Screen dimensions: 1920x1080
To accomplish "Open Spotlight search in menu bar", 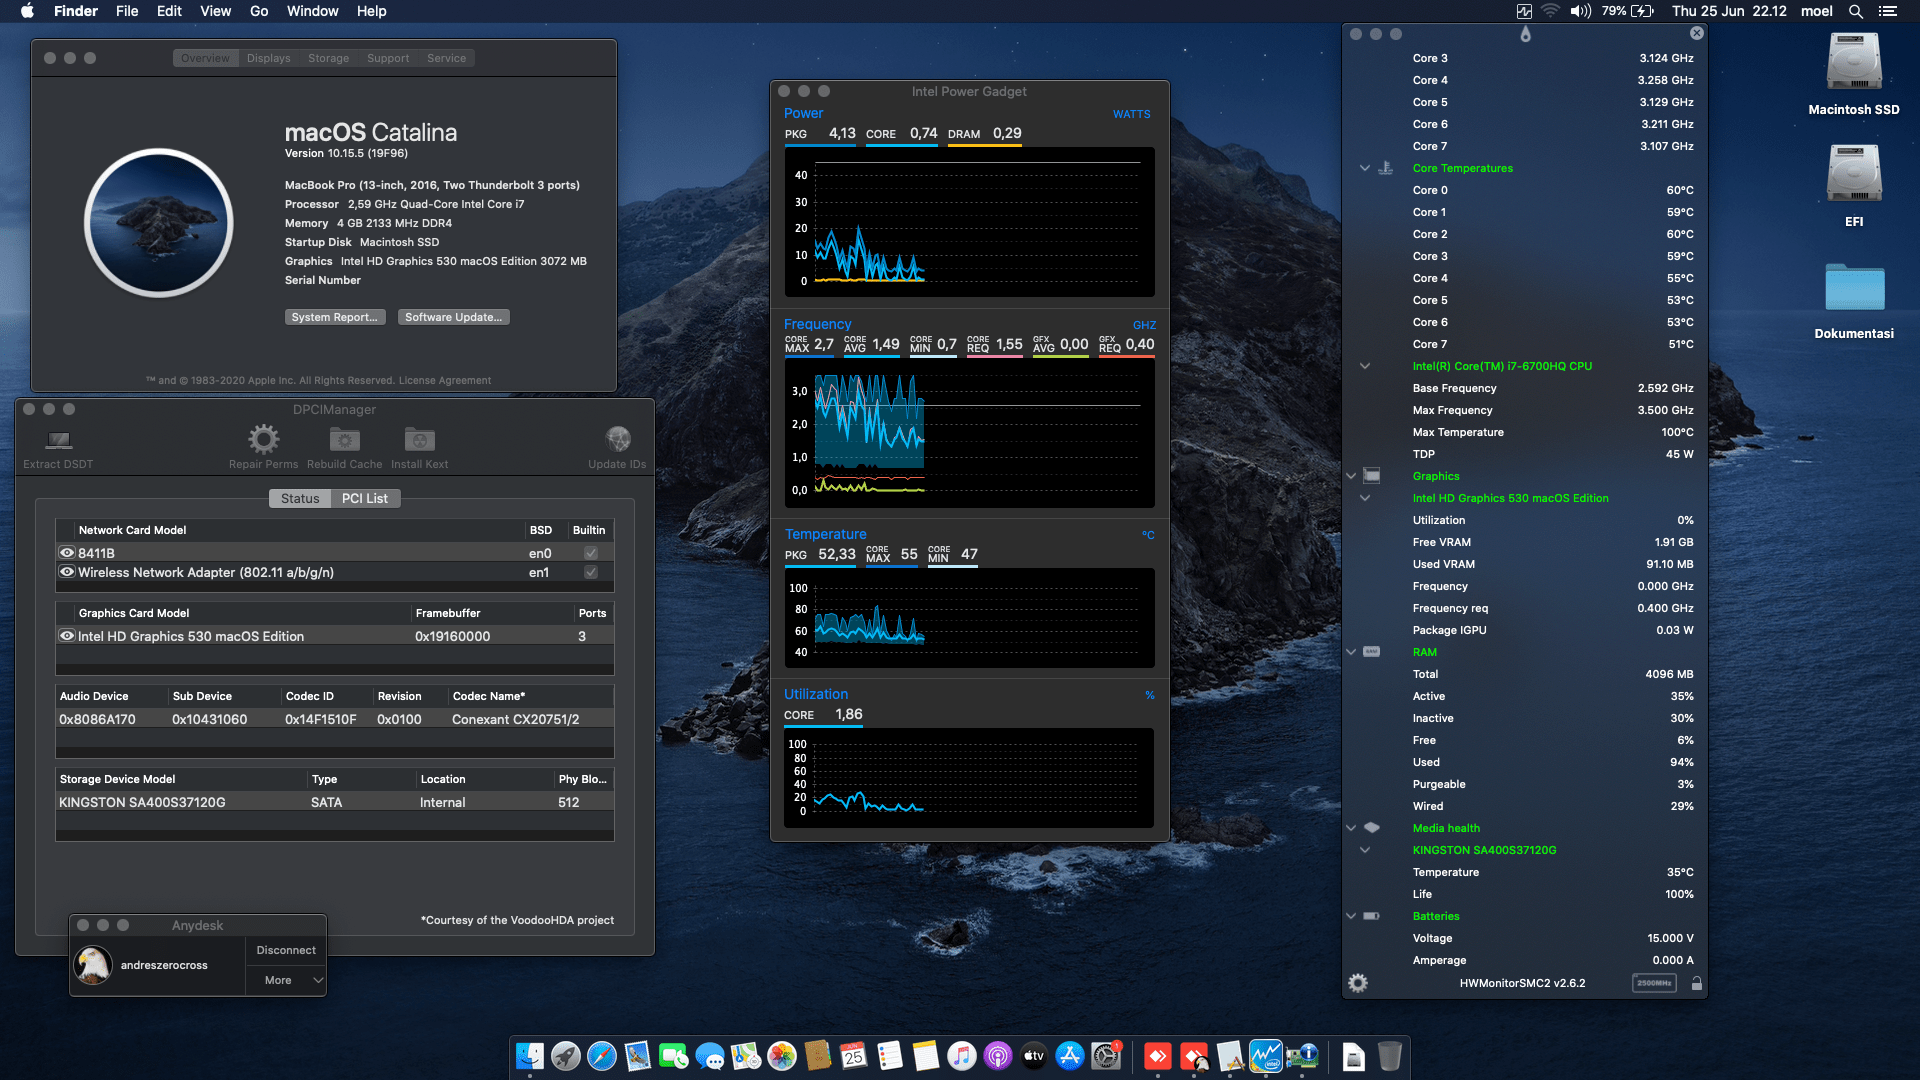I will point(1856,11).
